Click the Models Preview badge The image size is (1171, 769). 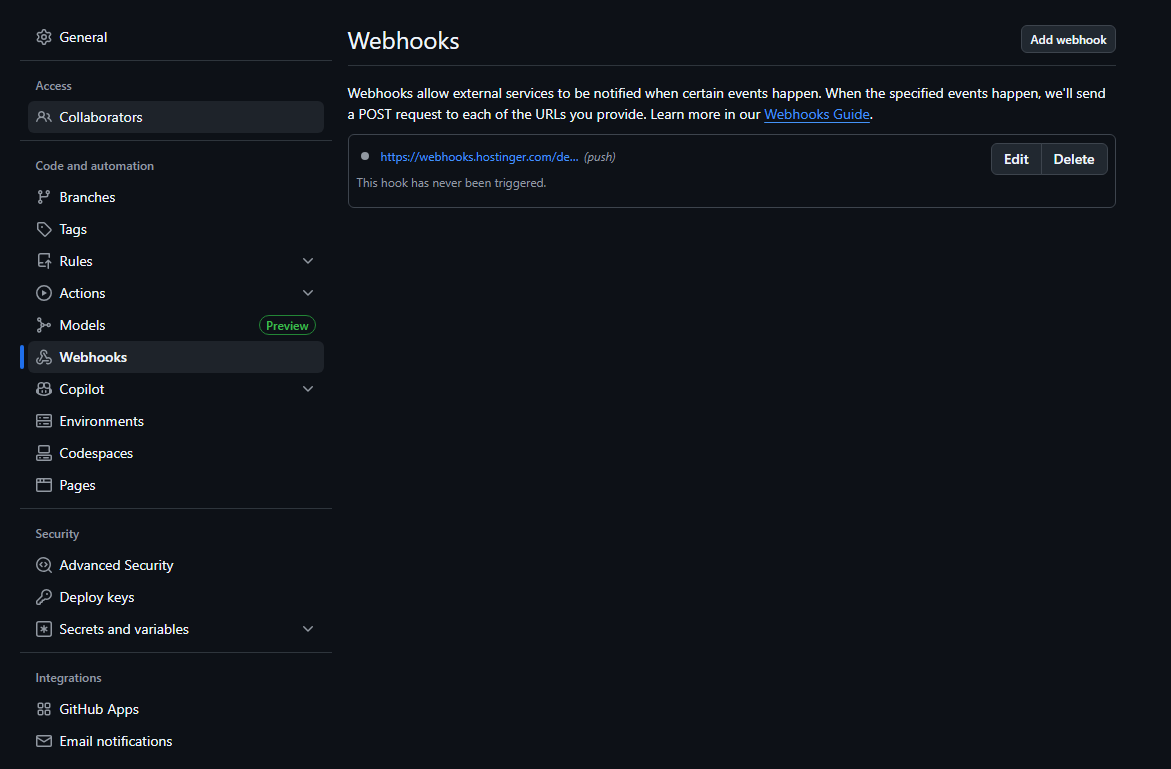[287, 324]
